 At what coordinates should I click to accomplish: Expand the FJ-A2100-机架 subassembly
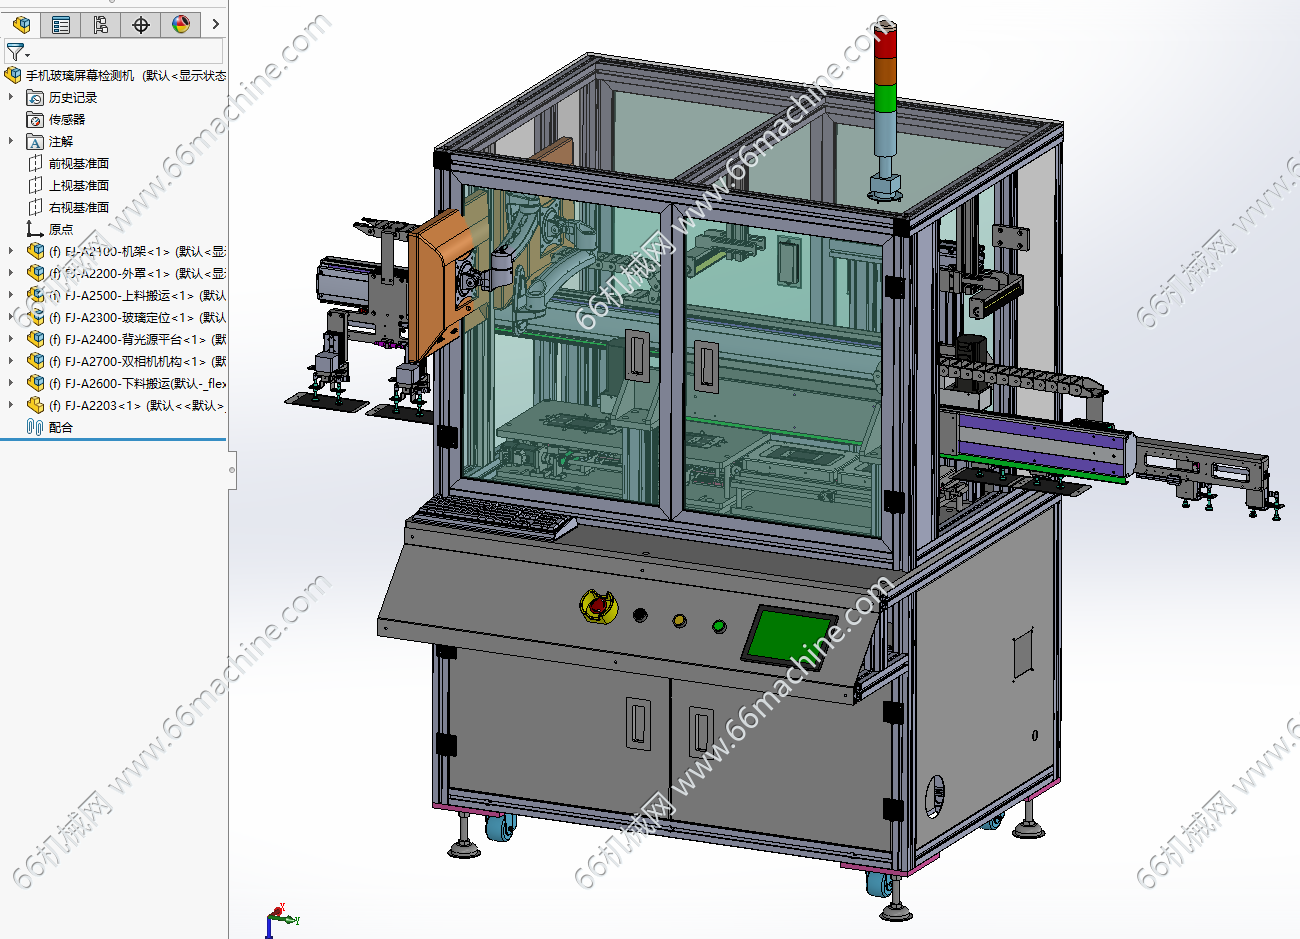point(11,251)
